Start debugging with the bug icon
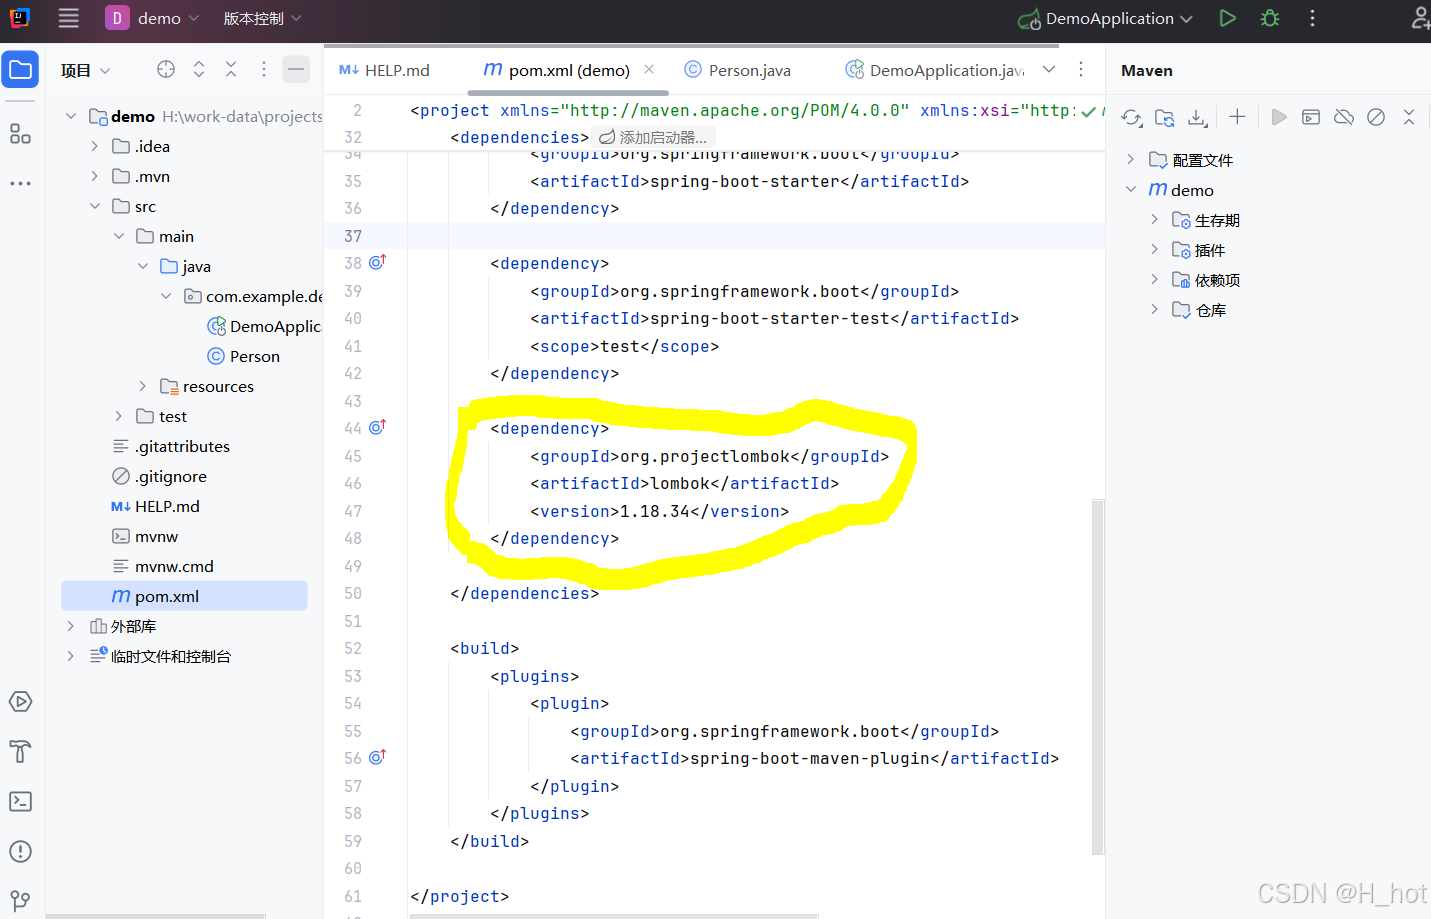This screenshot has height=919, width=1431. pyautogui.click(x=1269, y=18)
